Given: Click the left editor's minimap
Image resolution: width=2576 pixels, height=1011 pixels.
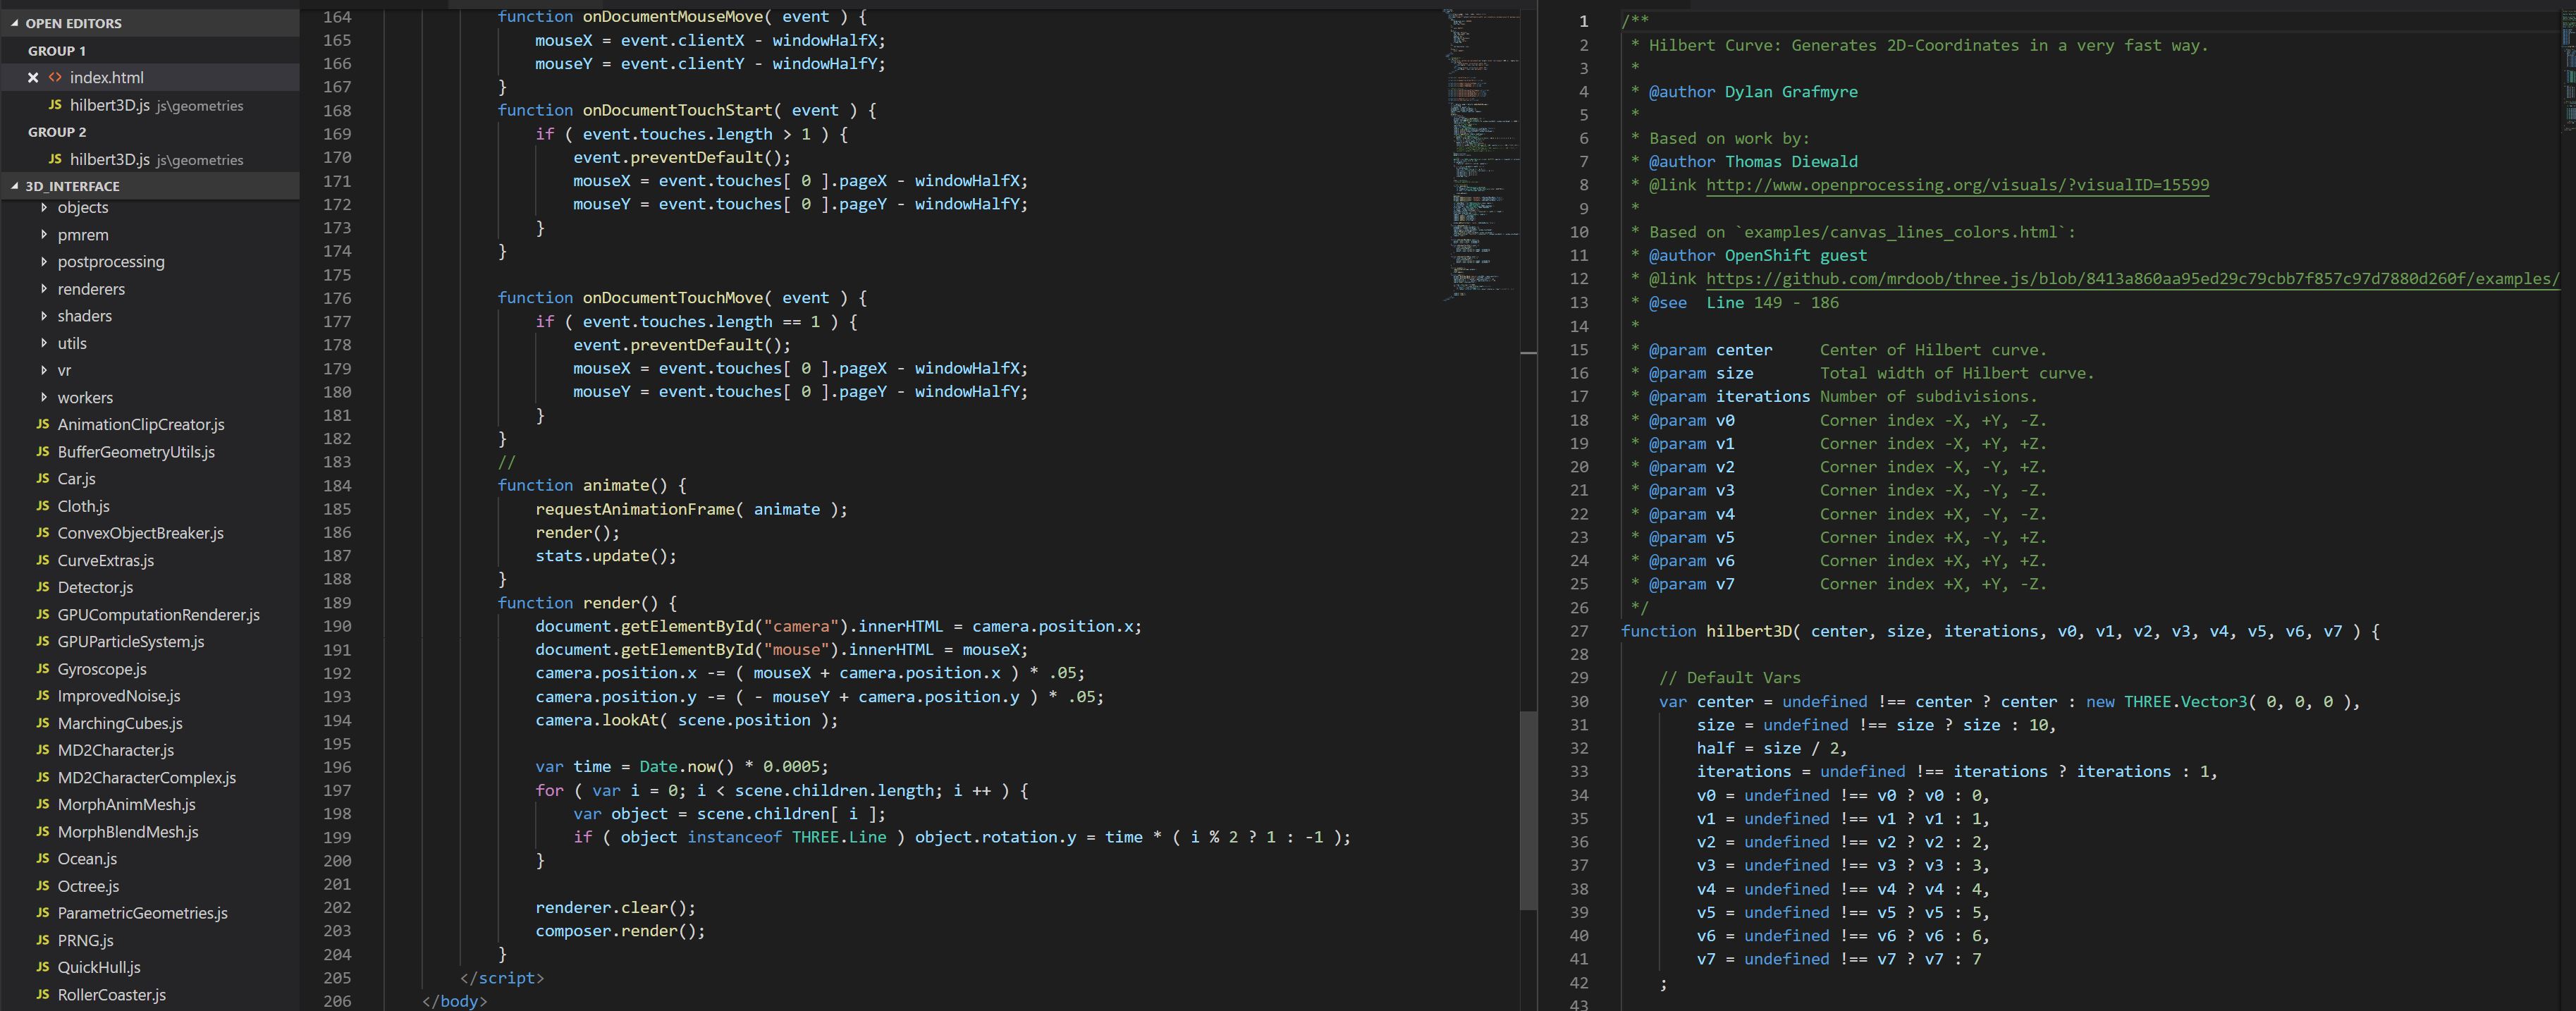Looking at the screenshot, I should click(1480, 155).
